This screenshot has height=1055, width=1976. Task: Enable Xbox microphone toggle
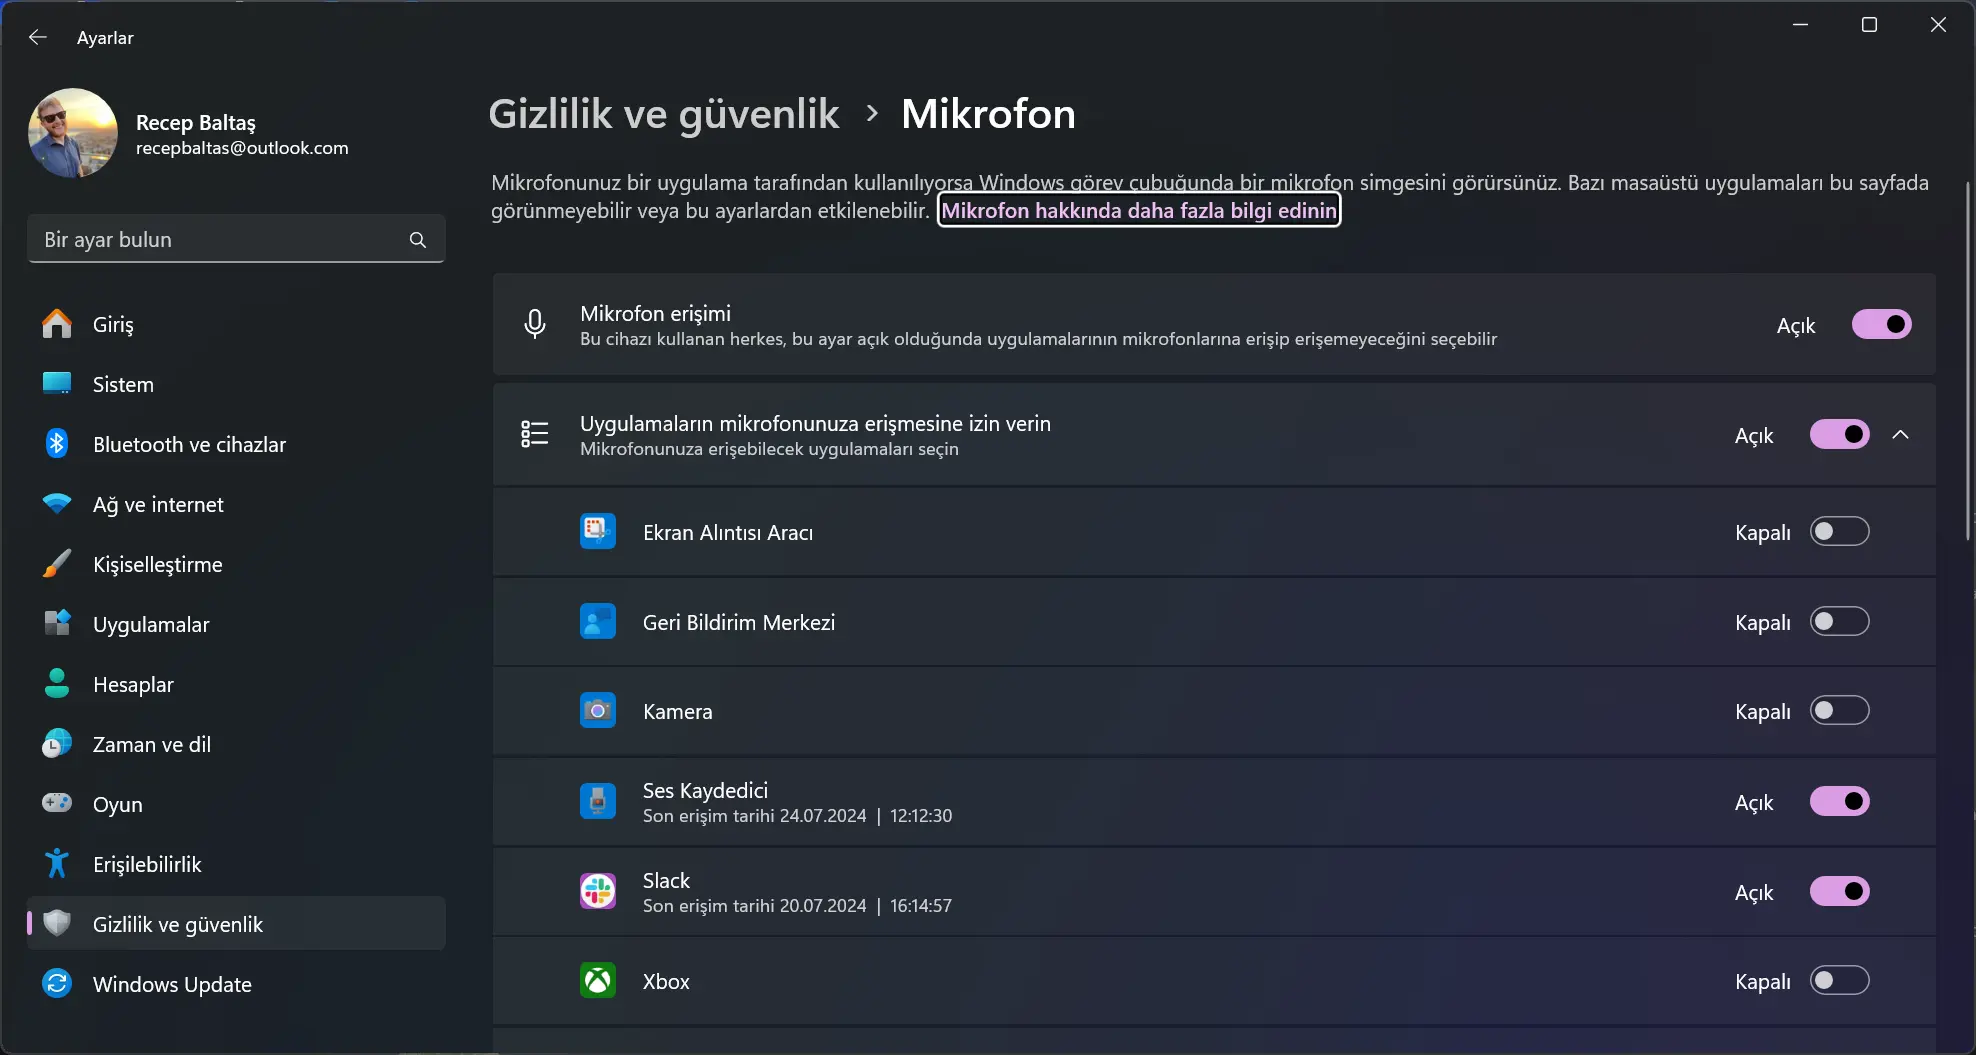(1839, 981)
